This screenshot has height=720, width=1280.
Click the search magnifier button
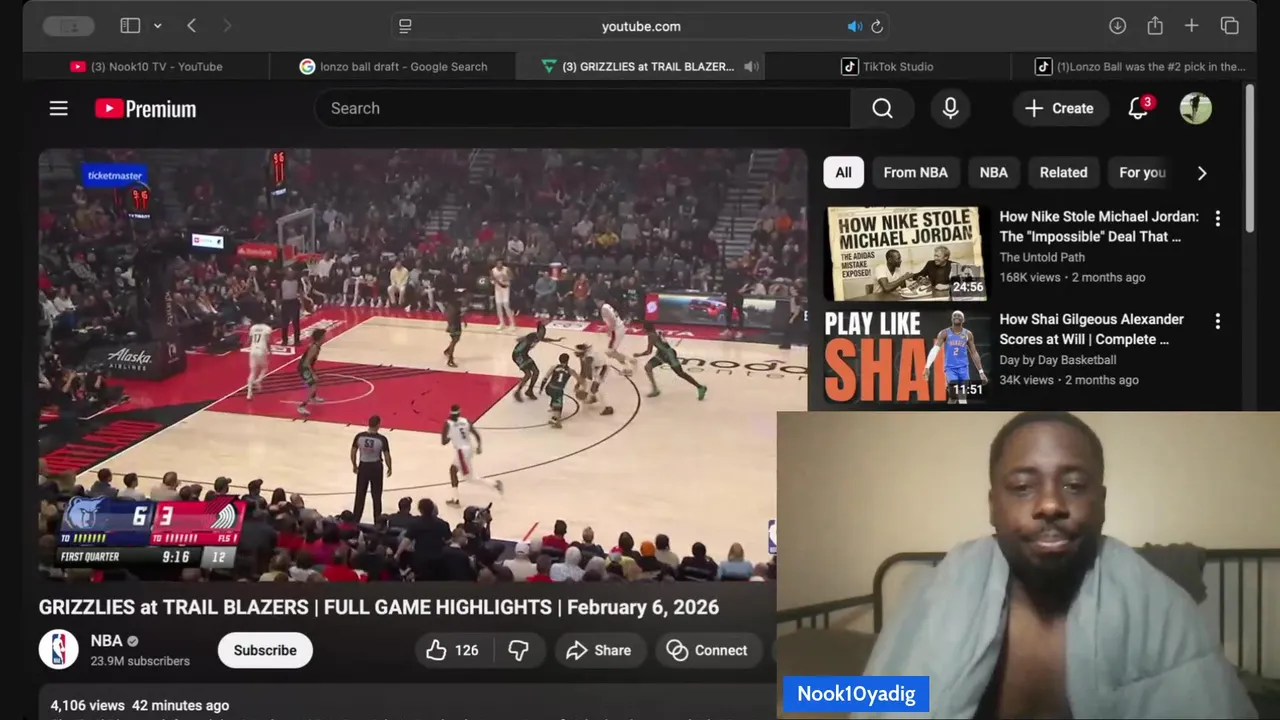click(882, 108)
